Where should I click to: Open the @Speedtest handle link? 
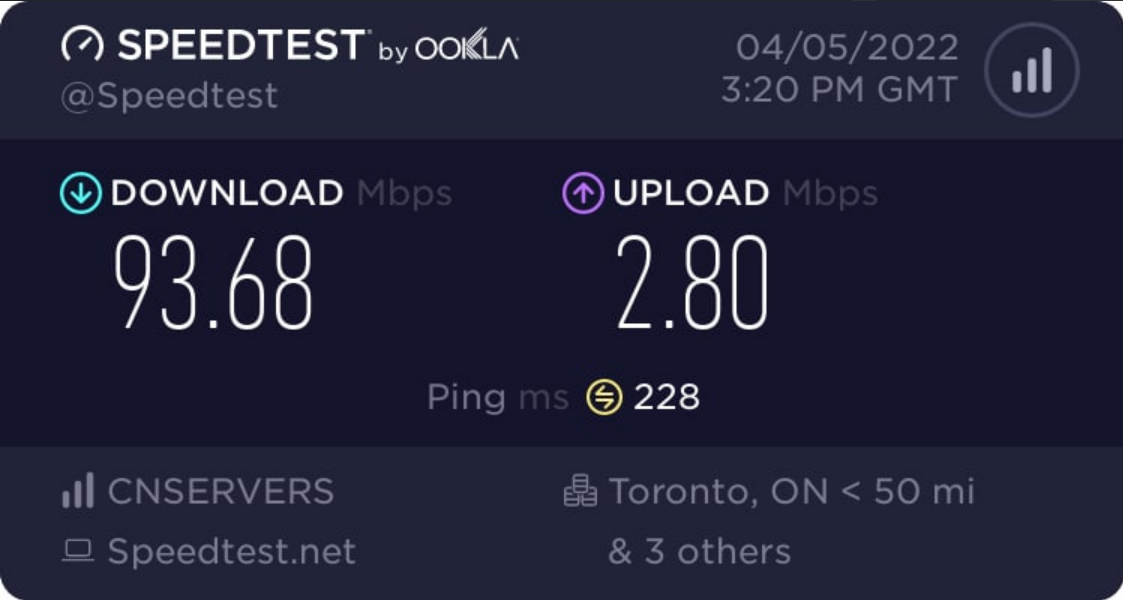pos(169,96)
